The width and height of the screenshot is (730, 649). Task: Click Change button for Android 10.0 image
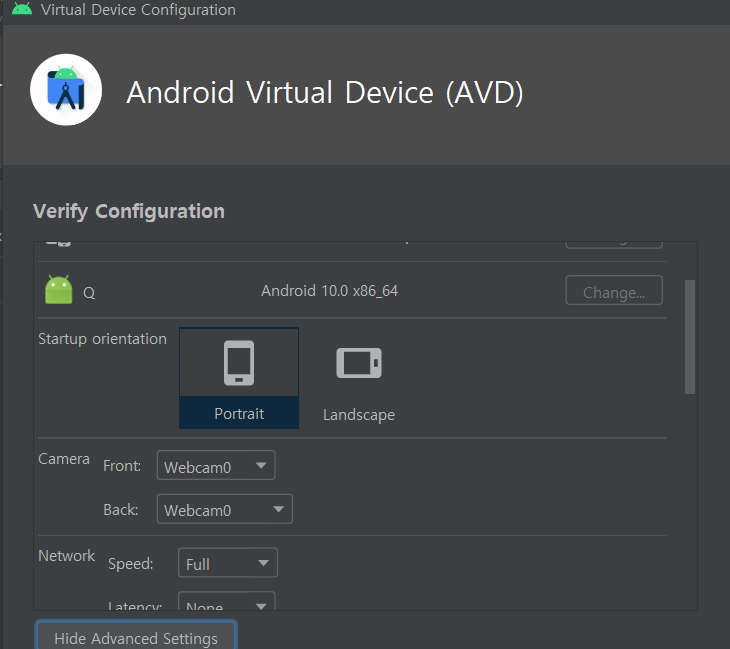614,290
